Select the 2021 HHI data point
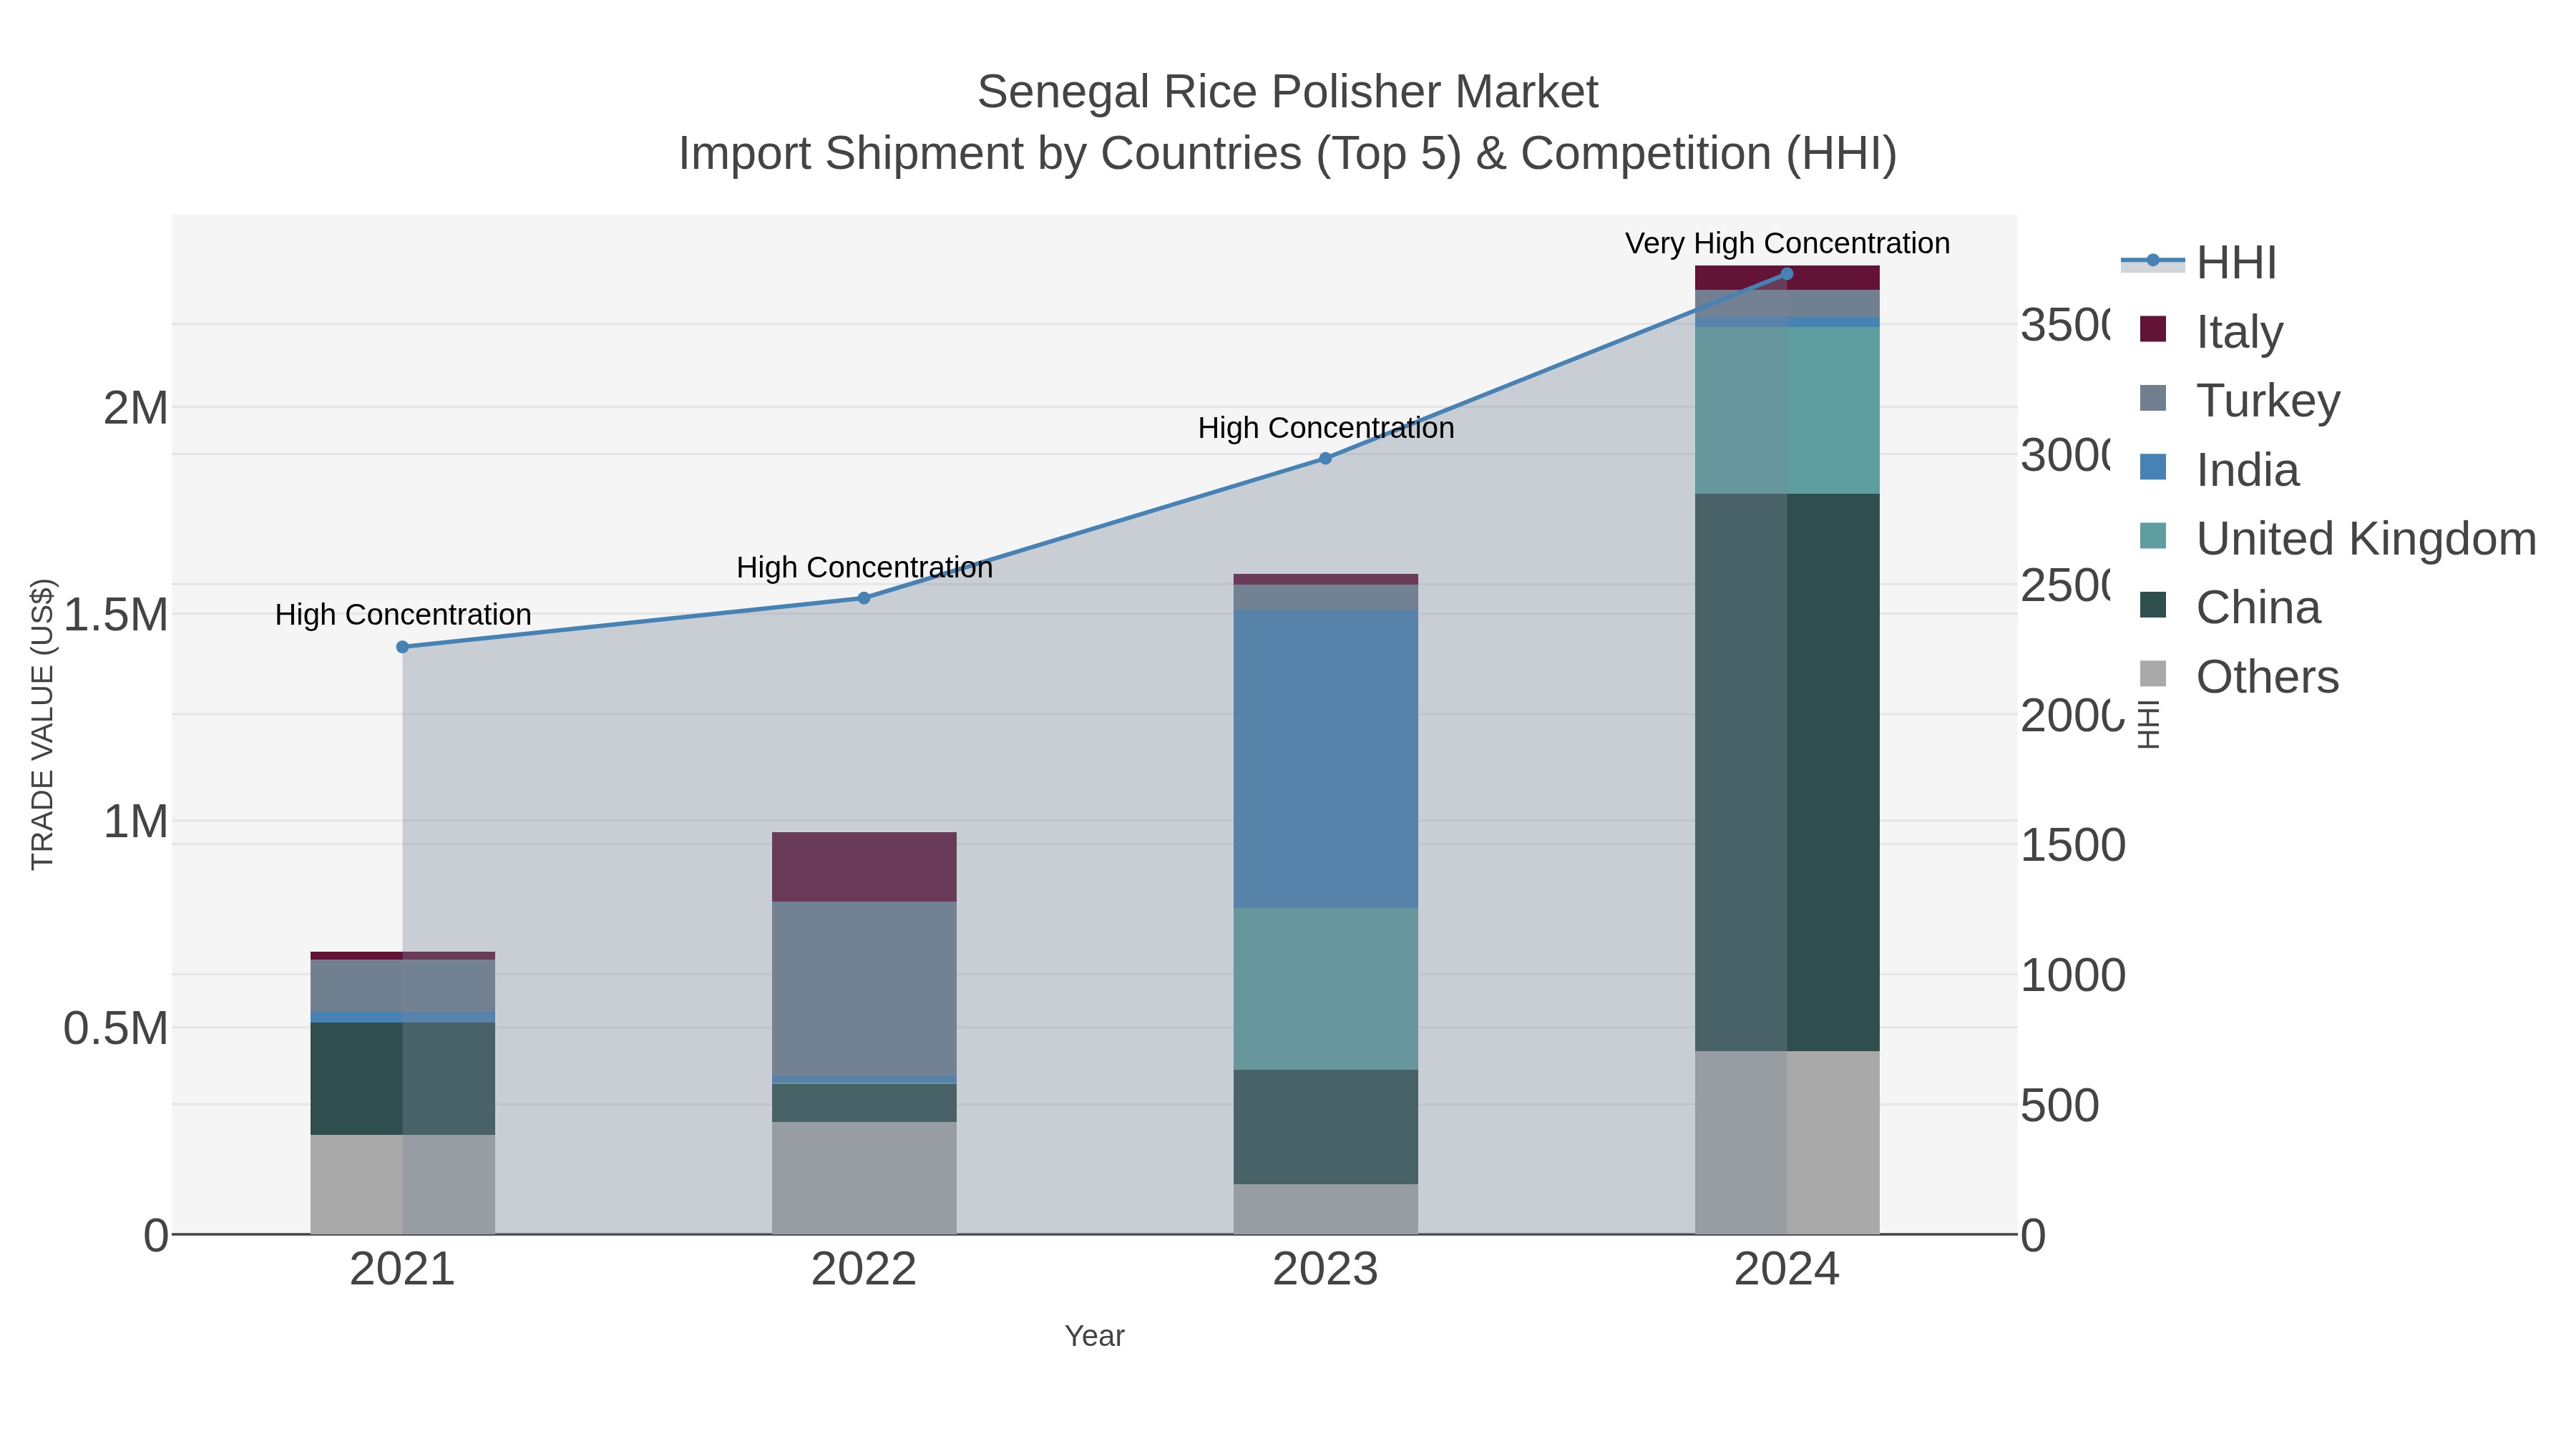Image resolution: width=2576 pixels, height=1449 pixels. 403,647
